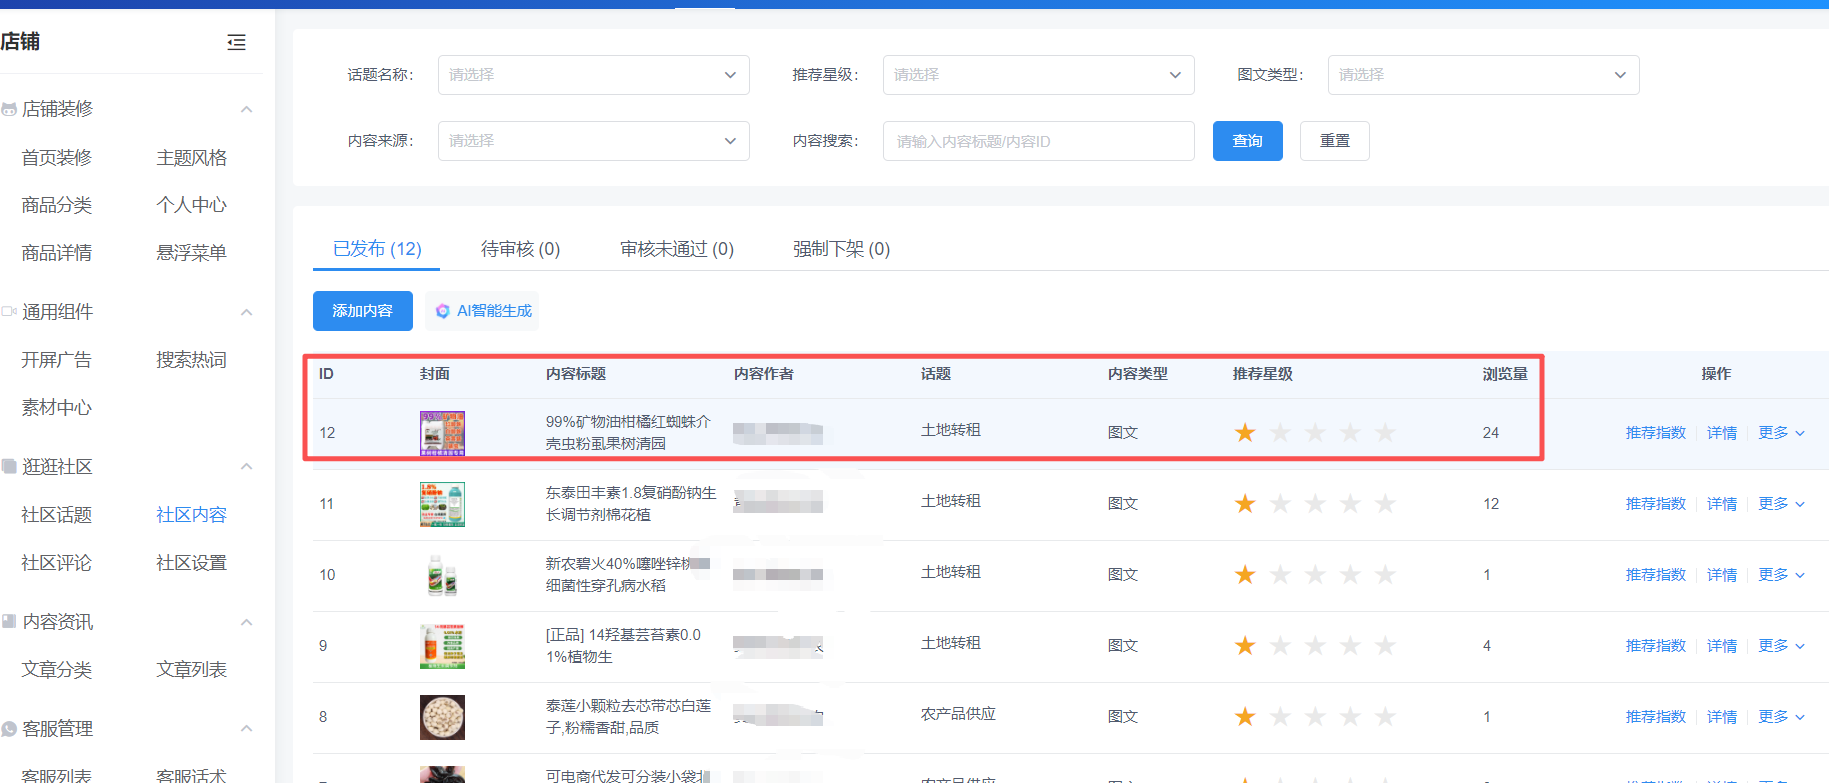This screenshot has height=783, width=1829.
Task: Switch to the 待审核 (0) tab
Action: point(520,249)
